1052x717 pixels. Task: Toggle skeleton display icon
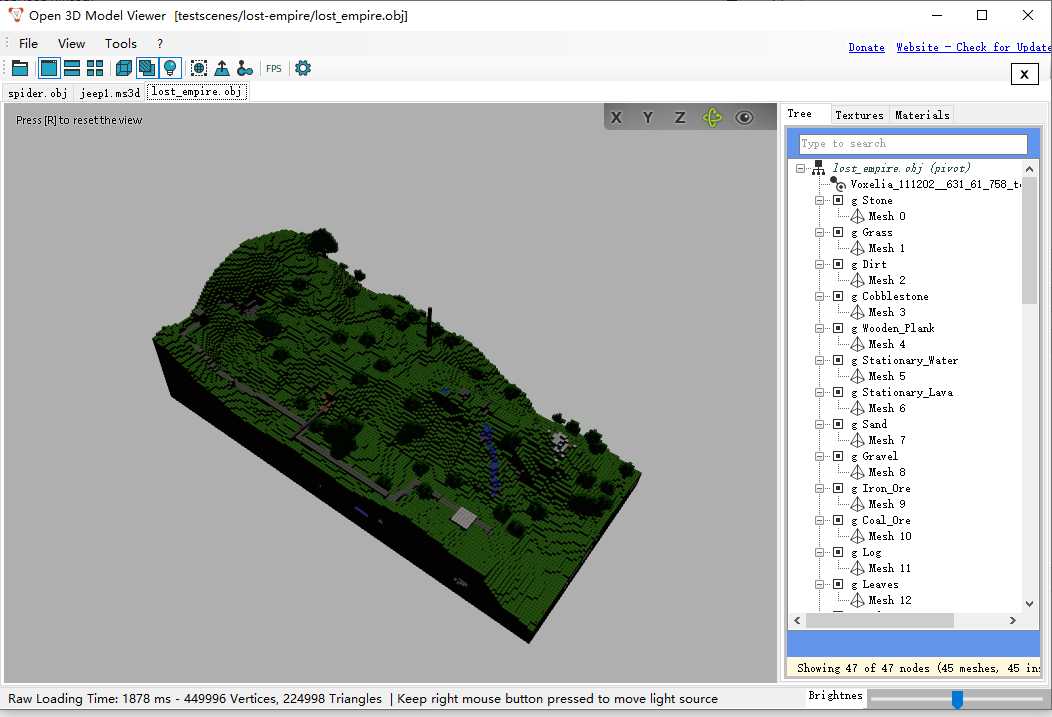pos(245,68)
